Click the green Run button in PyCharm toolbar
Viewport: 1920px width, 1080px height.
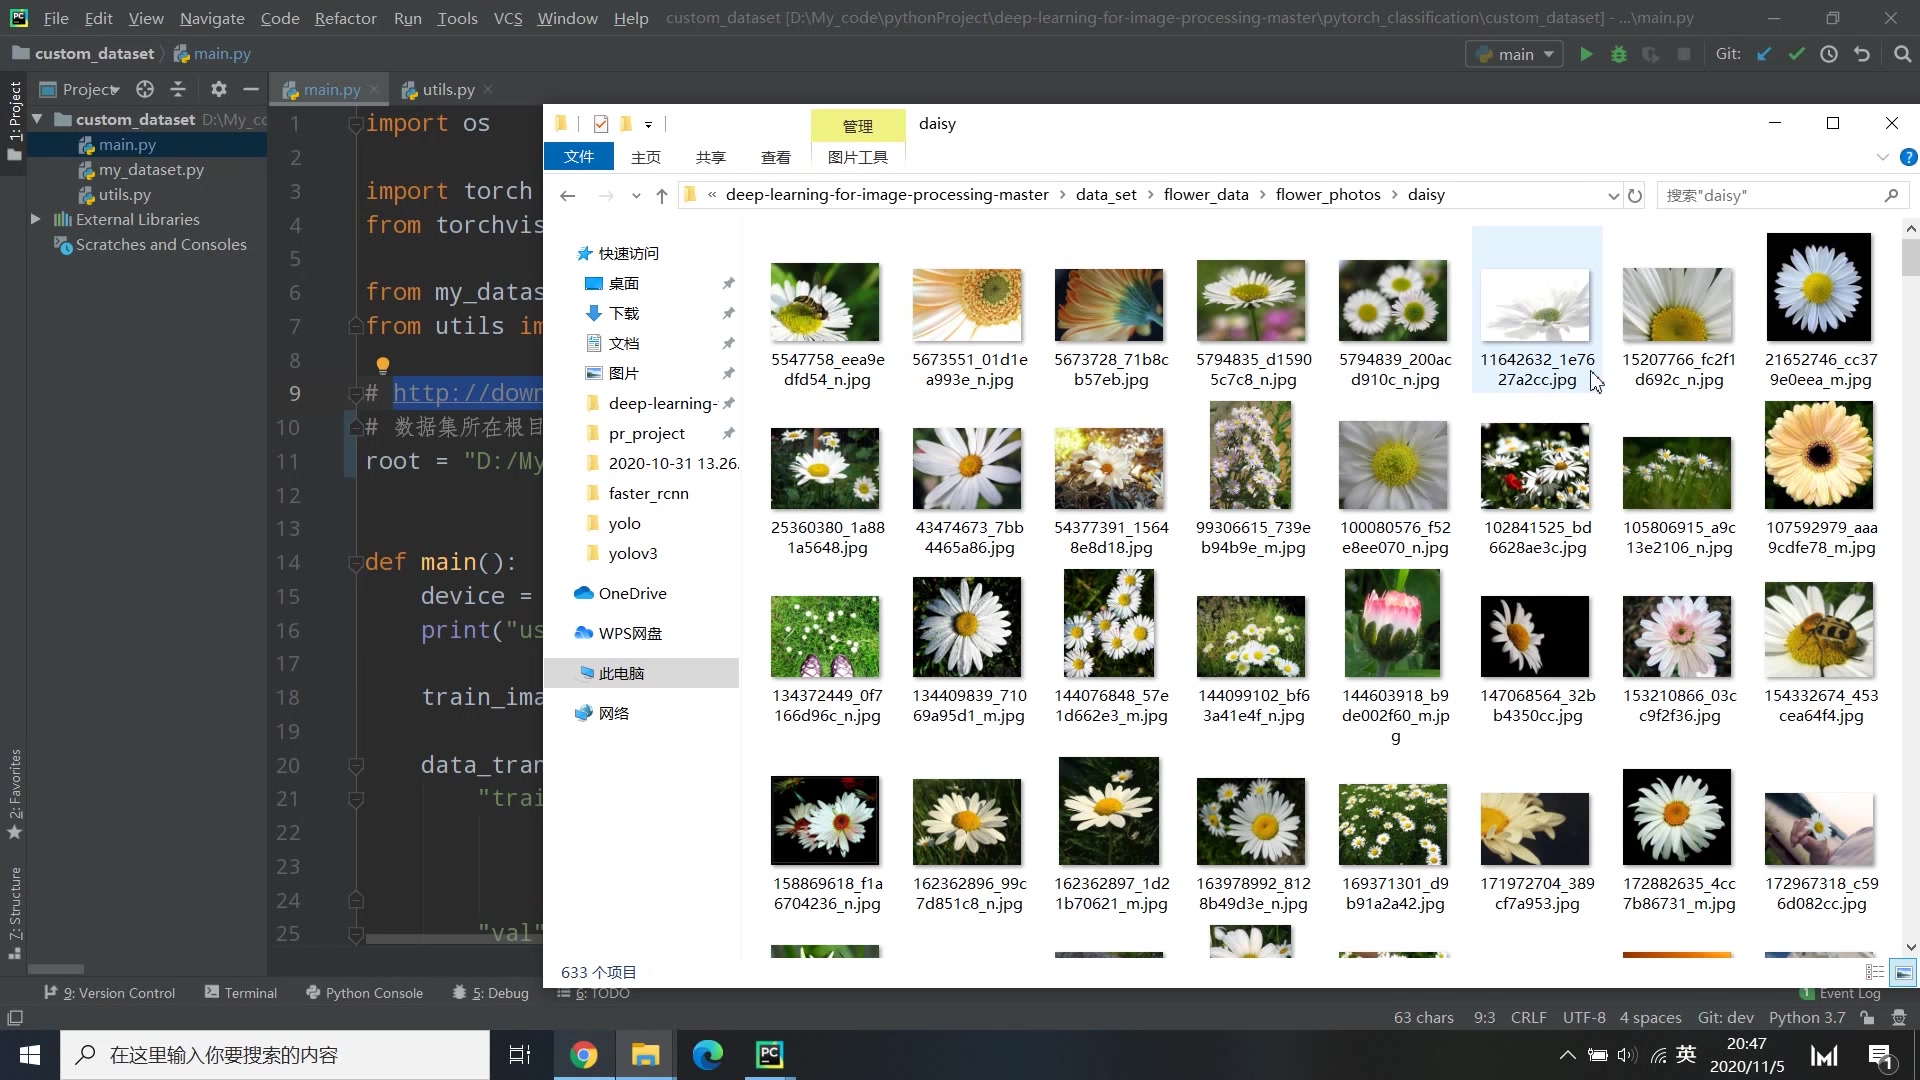1586,55
